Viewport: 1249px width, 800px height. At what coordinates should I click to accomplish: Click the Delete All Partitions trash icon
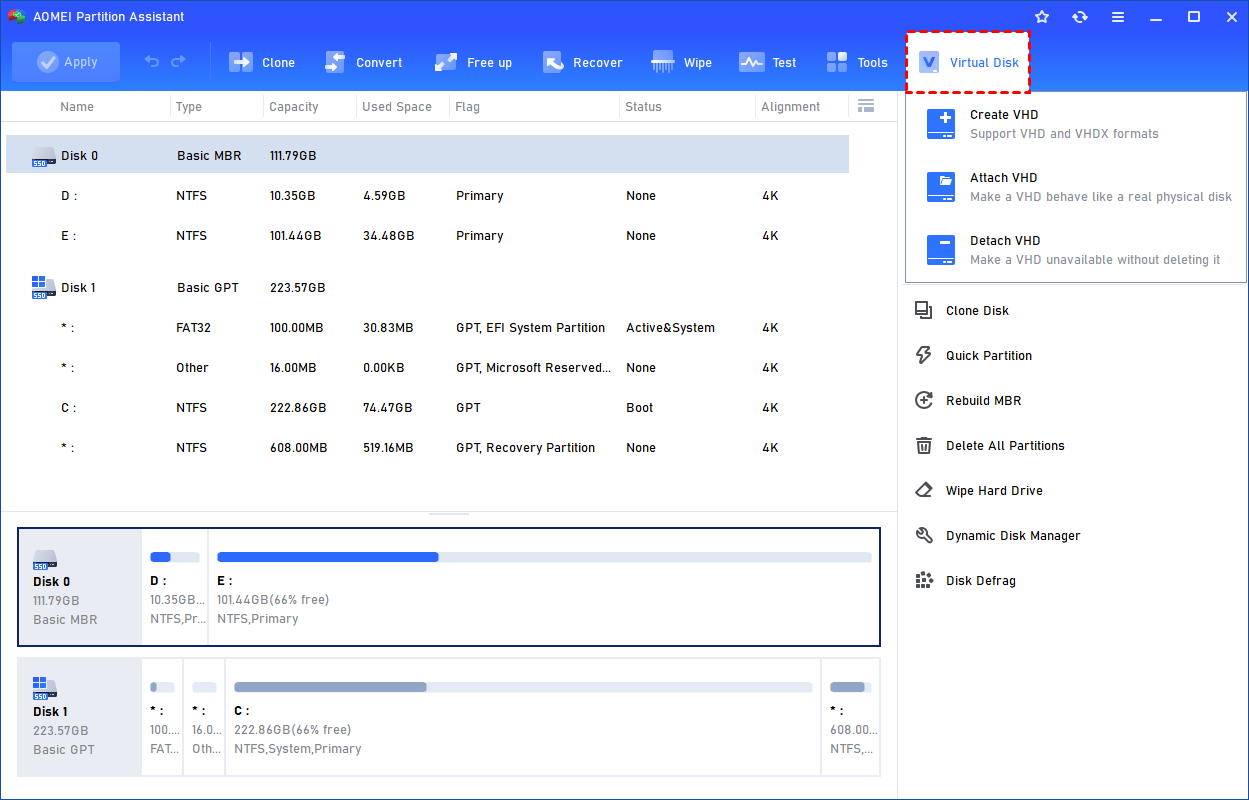[924, 445]
